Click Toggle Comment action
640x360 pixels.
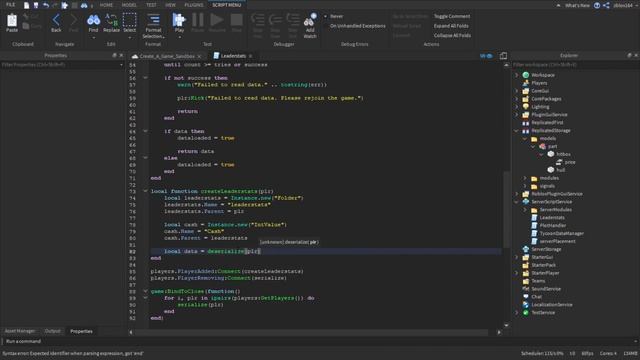tap(452, 16)
